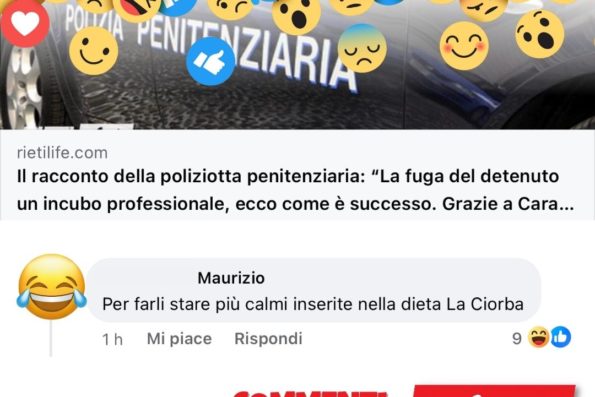Click the wide-eyed surprised emoji at right
This screenshot has height=397, width=595.
click(540, 34)
